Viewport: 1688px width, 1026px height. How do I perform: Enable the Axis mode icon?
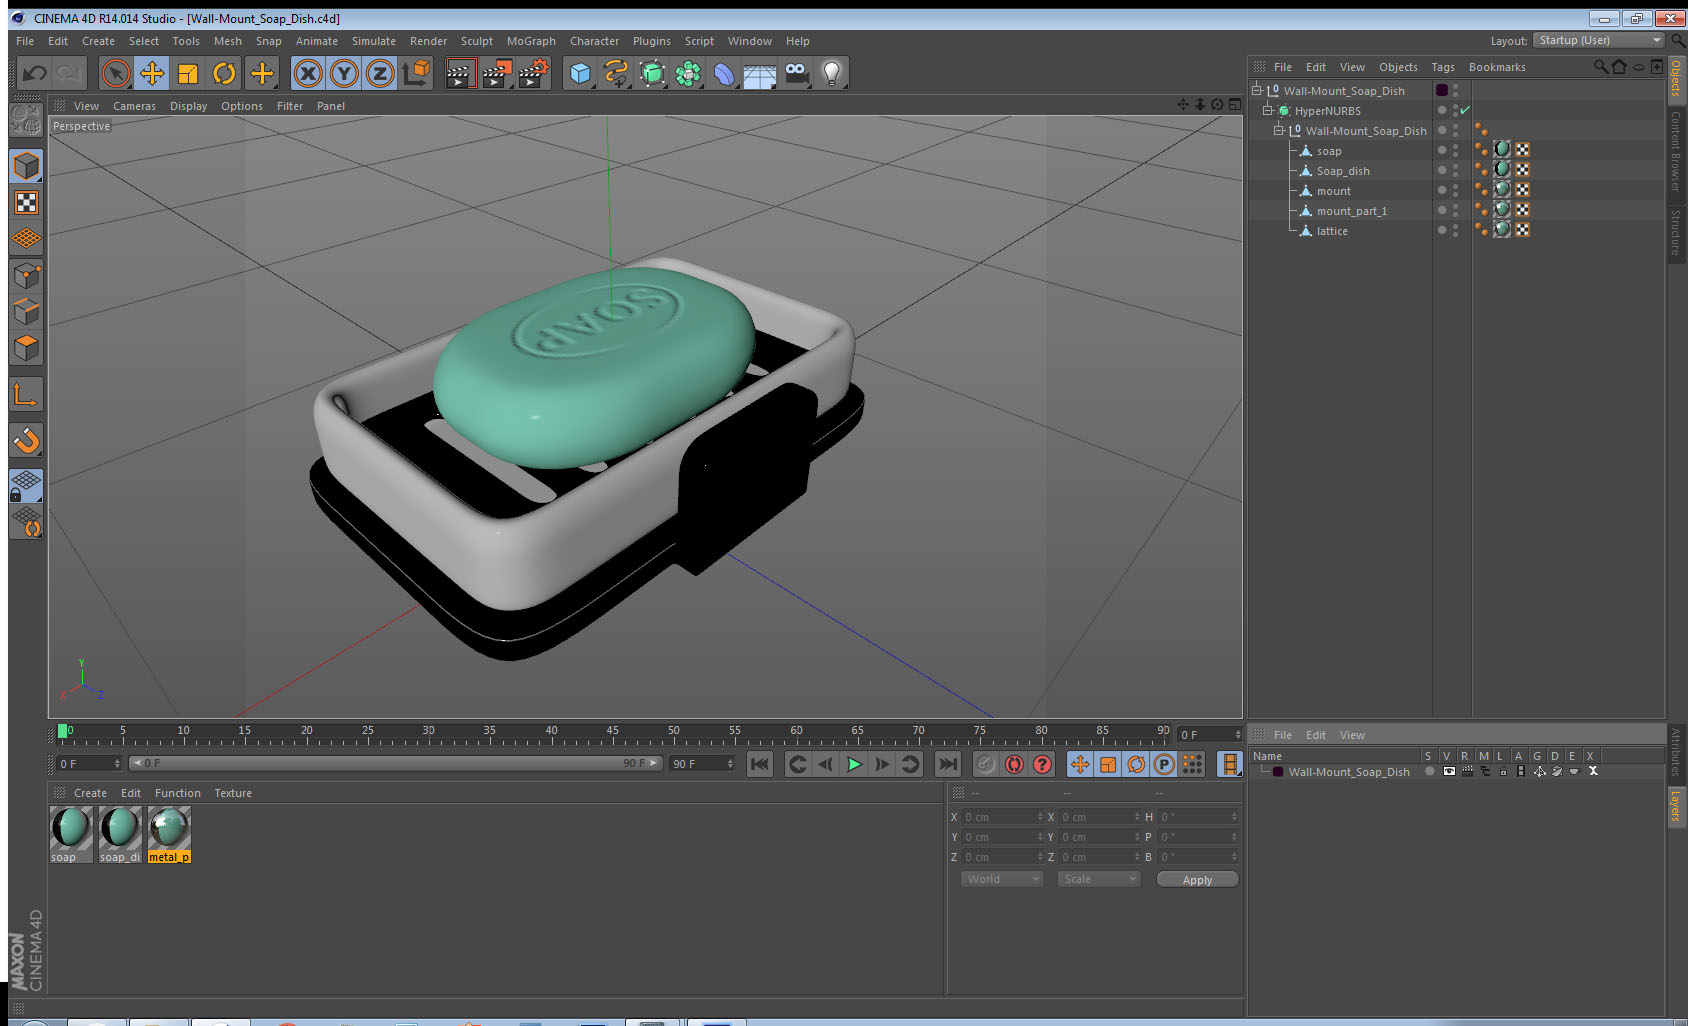(x=26, y=394)
